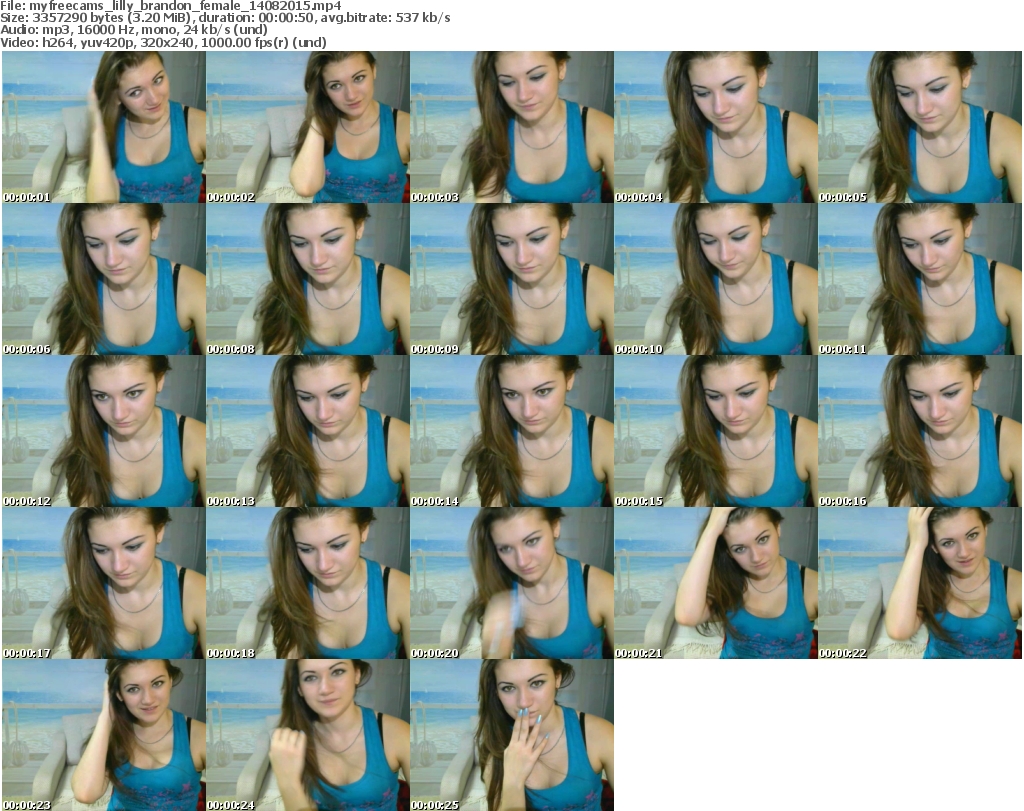Choose the frame stamped 00:00:04
Viewport: 1024px width, 811px height.
coord(716,127)
